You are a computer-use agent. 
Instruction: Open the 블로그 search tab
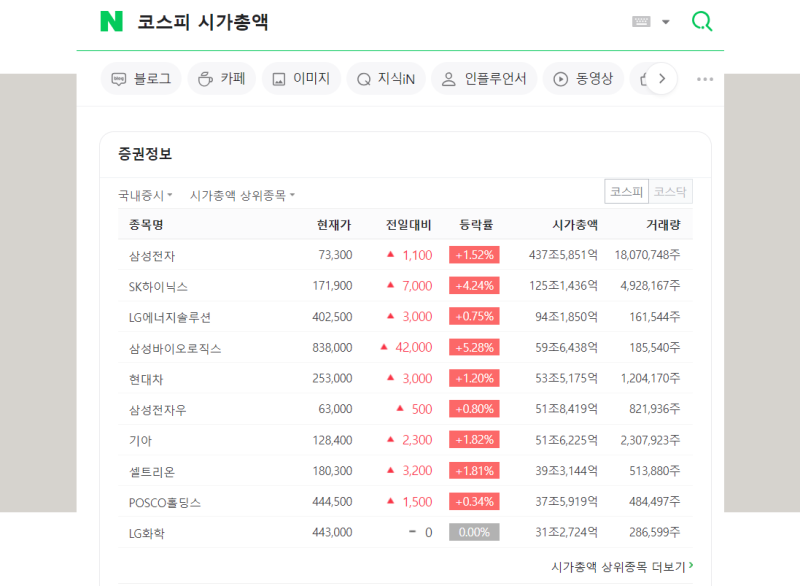141,79
